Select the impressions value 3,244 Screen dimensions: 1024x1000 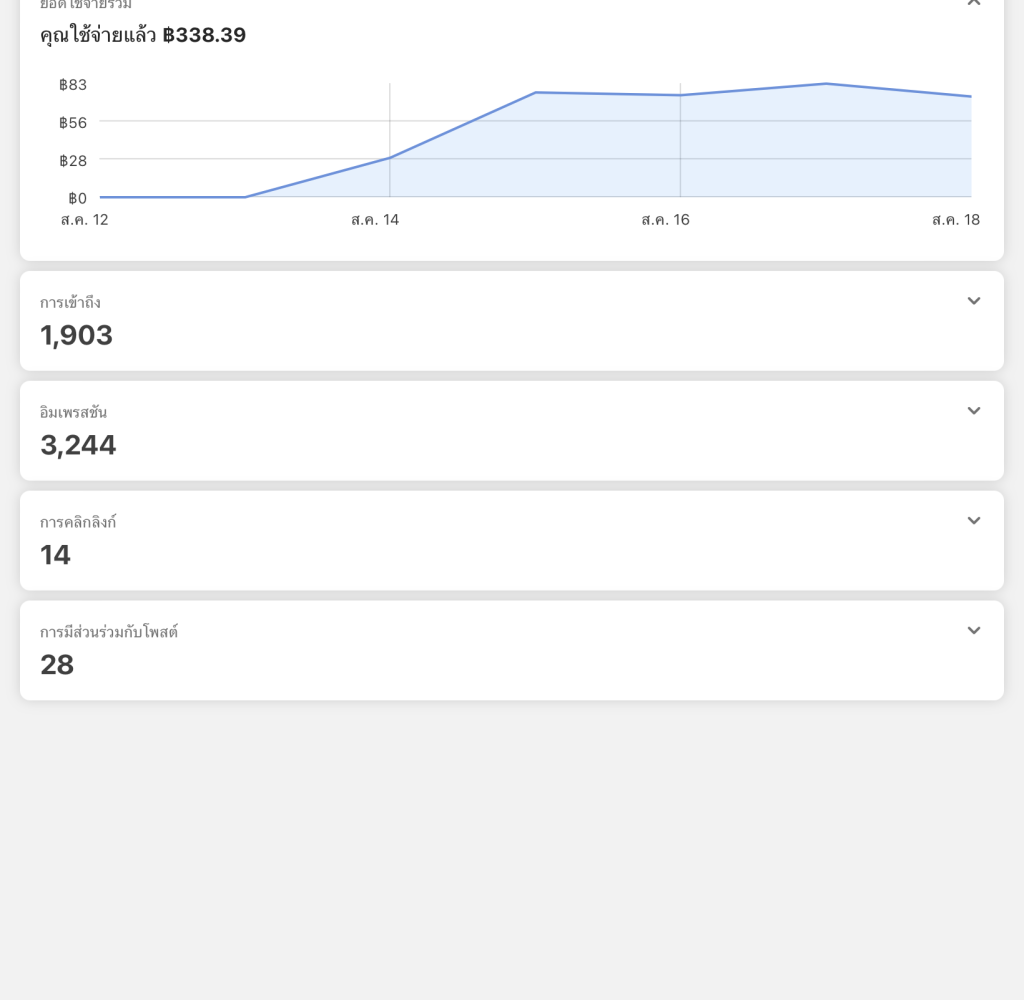point(78,445)
